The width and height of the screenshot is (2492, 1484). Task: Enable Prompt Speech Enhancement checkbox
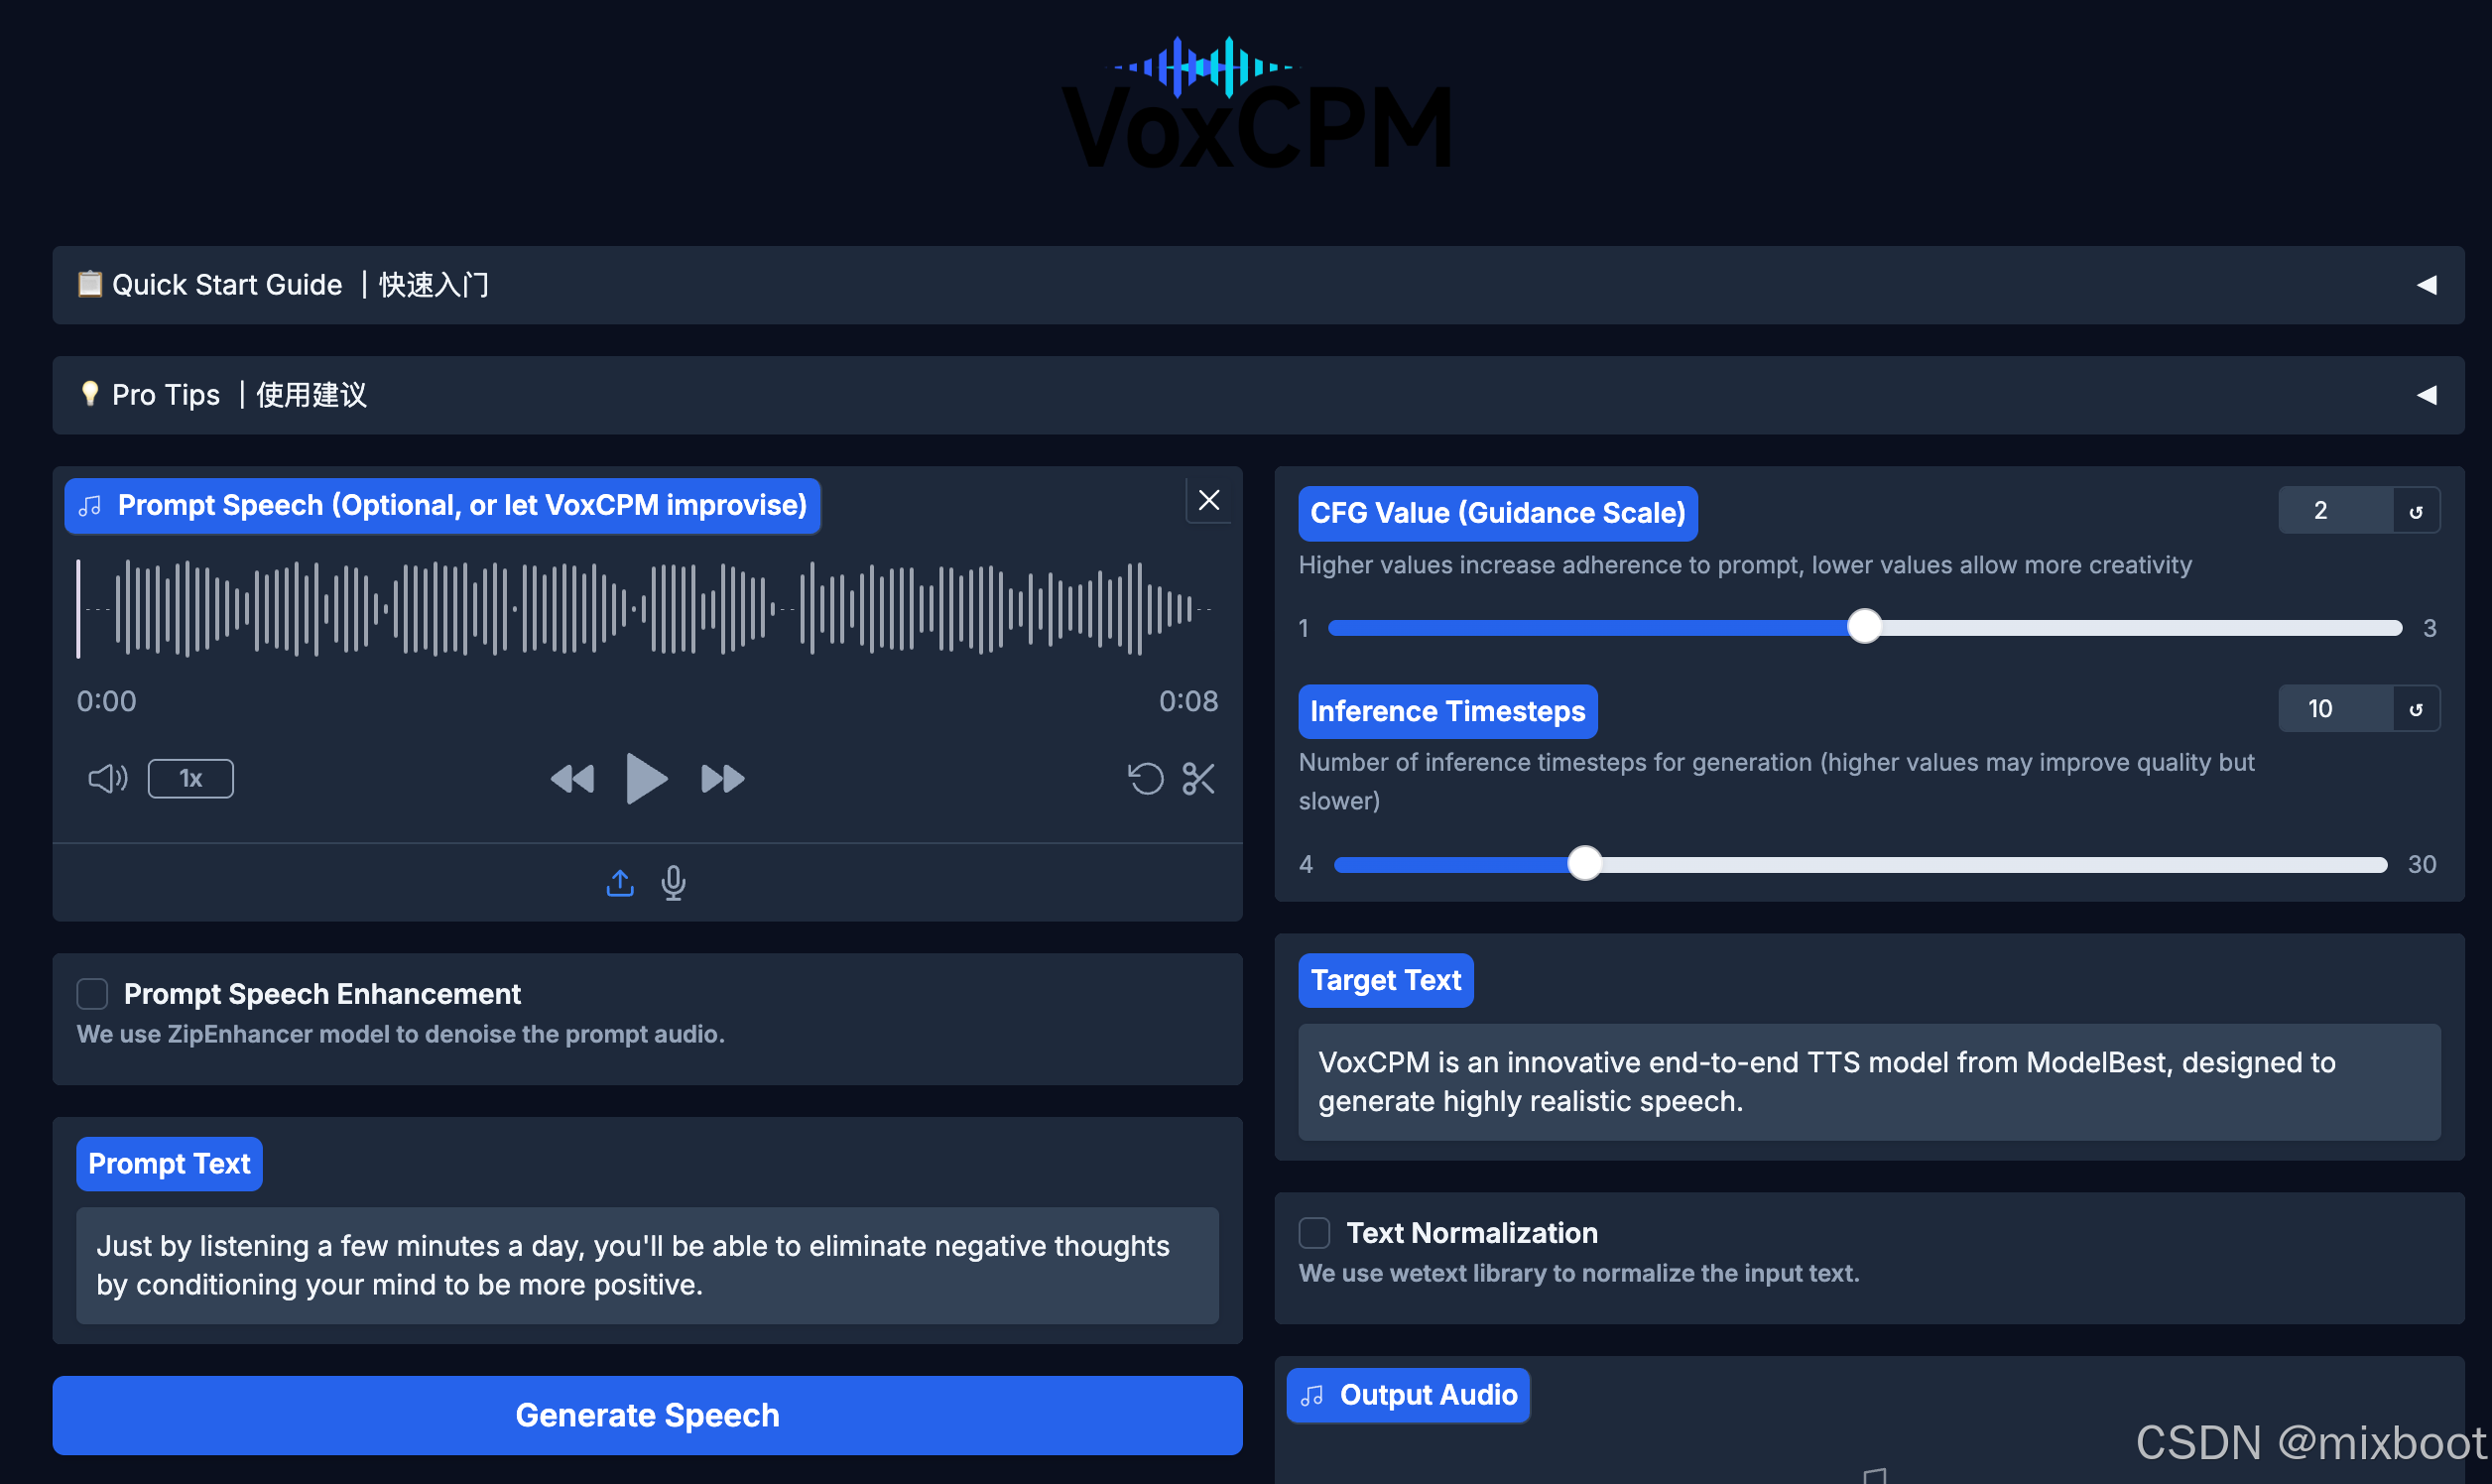click(92, 993)
